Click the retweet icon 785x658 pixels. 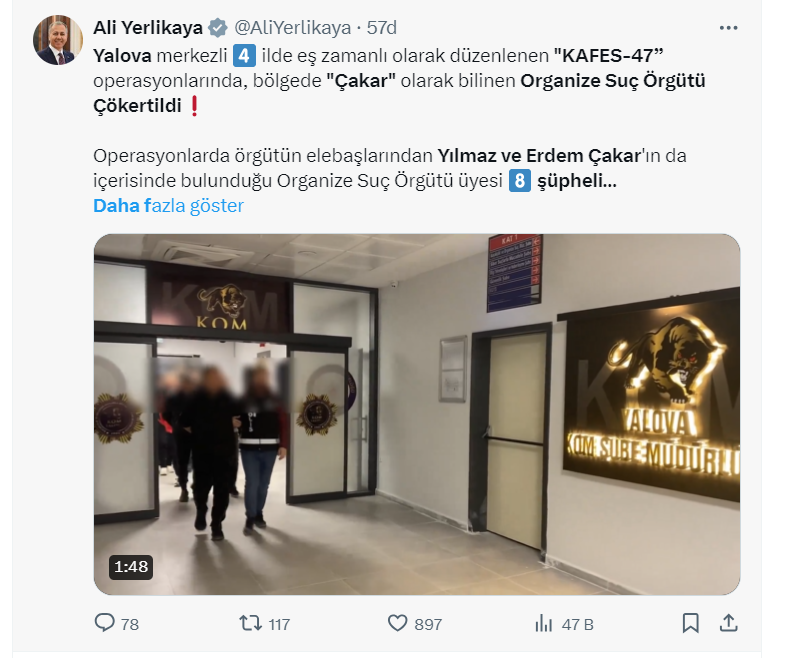[x=250, y=623]
